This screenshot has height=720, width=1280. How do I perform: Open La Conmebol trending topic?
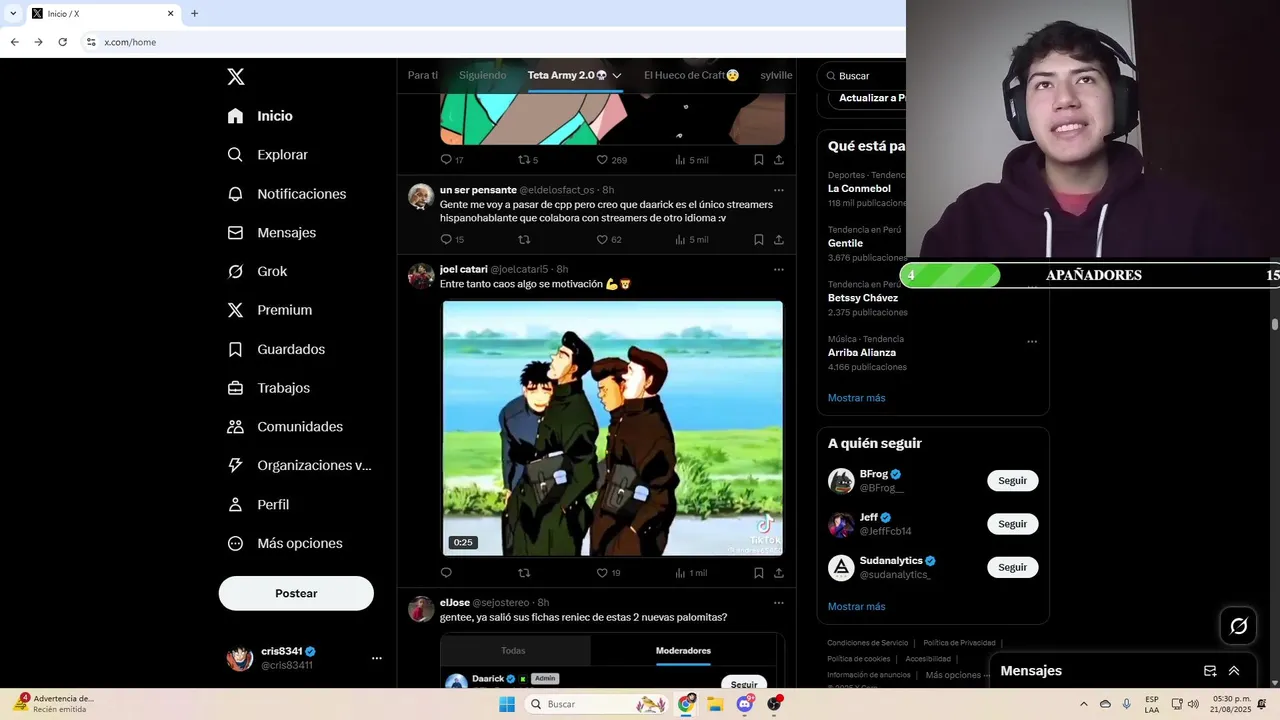(x=859, y=188)
